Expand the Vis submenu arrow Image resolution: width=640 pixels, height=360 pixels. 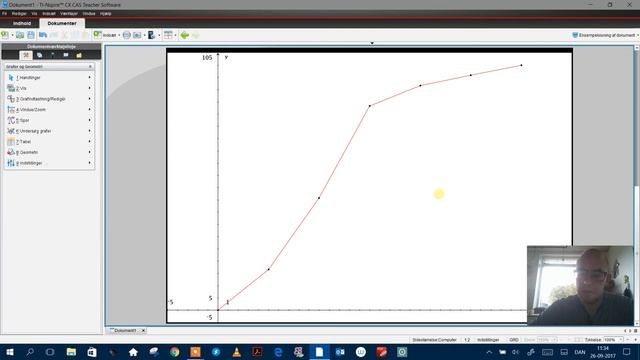tap(90, 88)
